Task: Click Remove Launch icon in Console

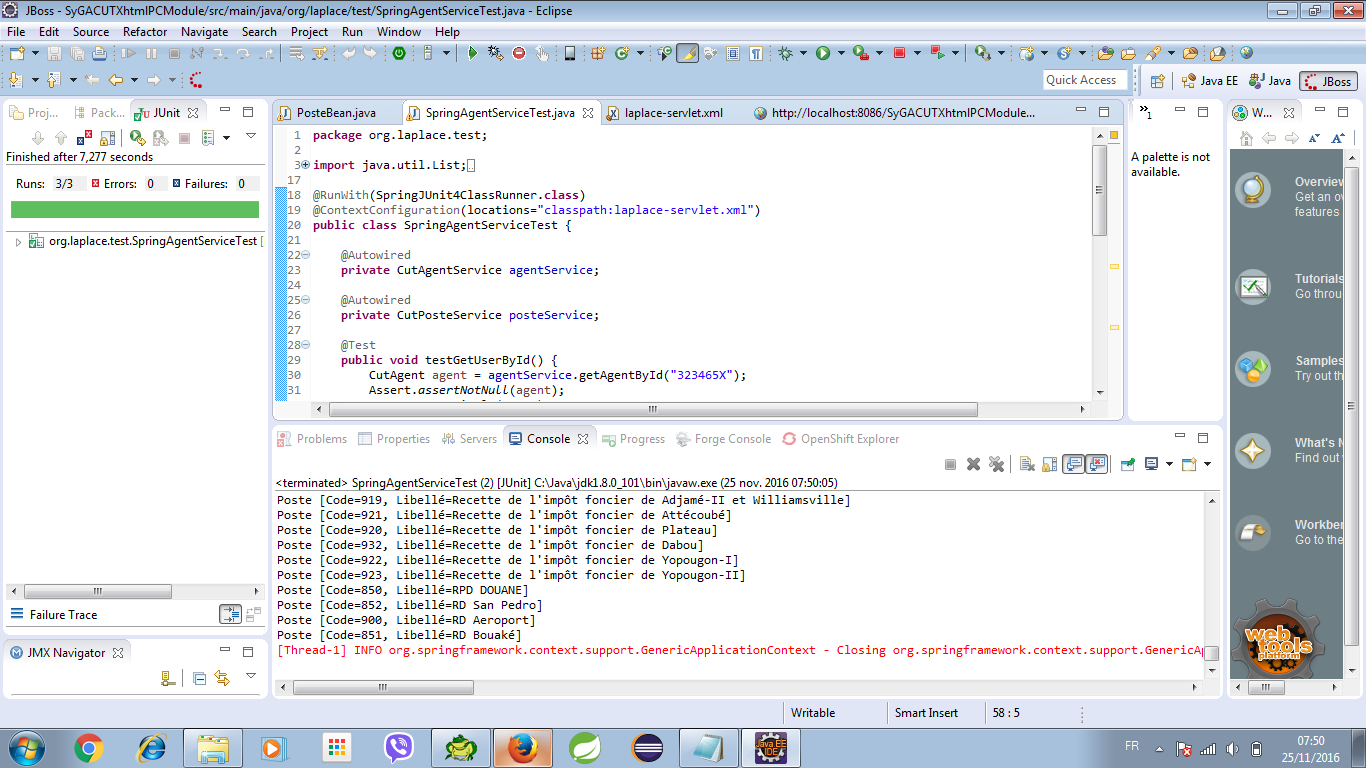Action: [973, 464]
